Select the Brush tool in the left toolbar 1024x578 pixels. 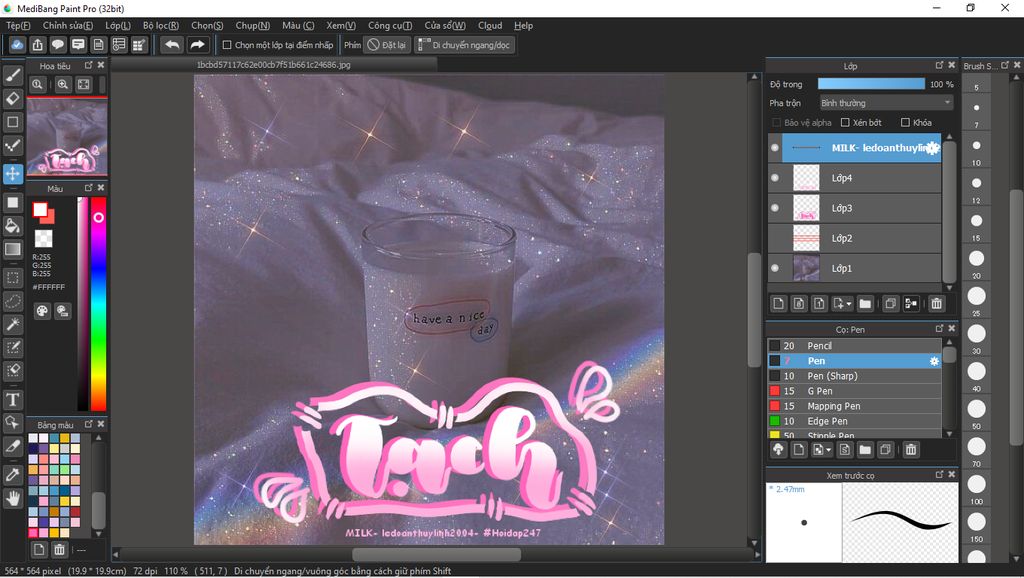[x=12, y=76]
